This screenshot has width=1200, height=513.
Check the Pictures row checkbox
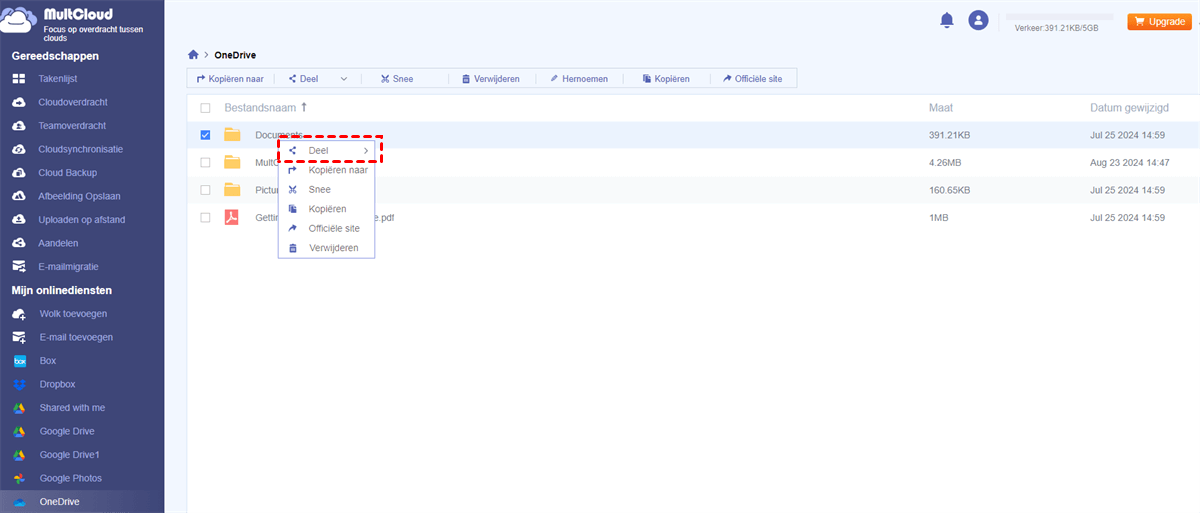pyautogui.click(x=205, y=189)
